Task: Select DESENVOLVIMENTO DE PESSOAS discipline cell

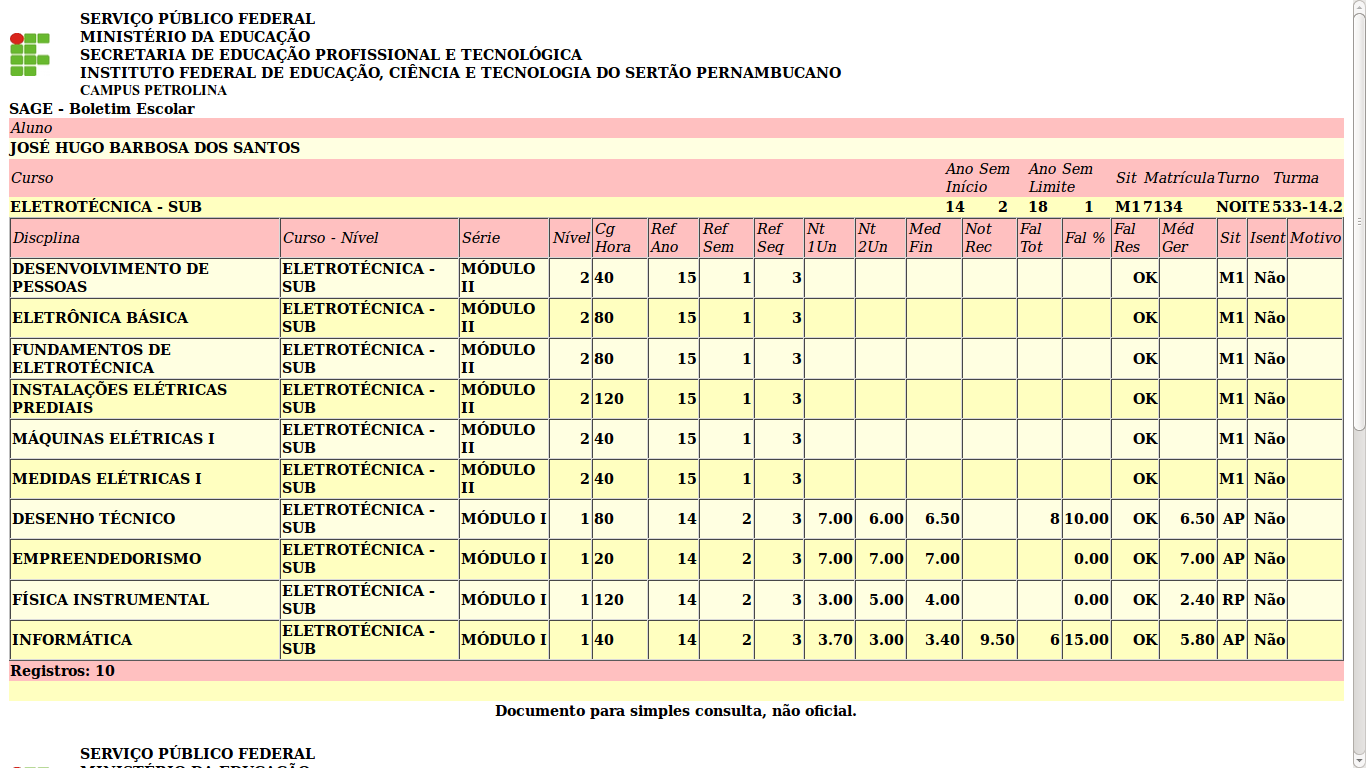Action: 145,278
